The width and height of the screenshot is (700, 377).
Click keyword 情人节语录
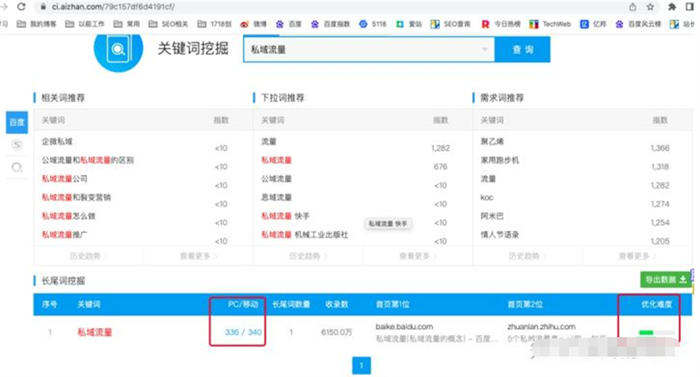click(x=500, y=235)
